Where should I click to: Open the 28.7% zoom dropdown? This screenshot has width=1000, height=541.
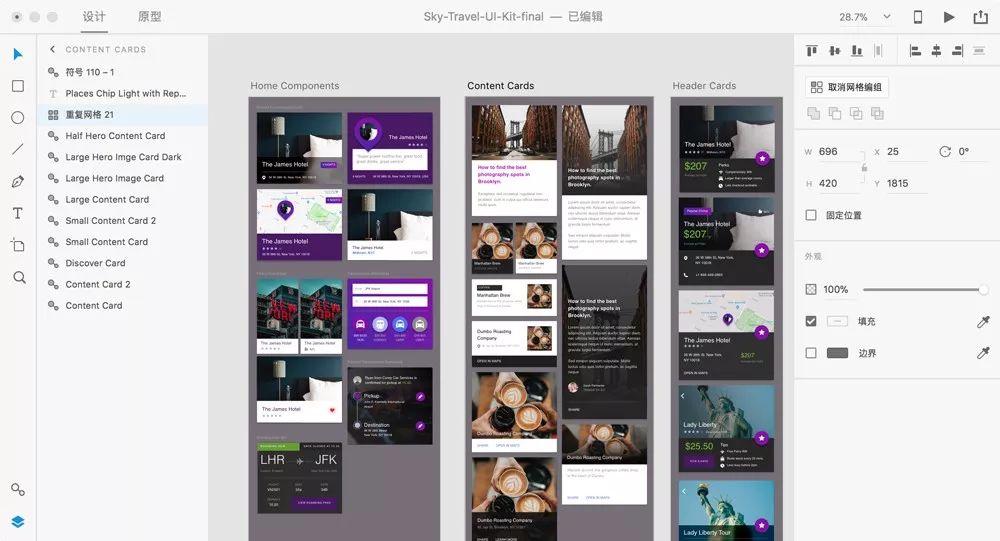pos(859,17)
